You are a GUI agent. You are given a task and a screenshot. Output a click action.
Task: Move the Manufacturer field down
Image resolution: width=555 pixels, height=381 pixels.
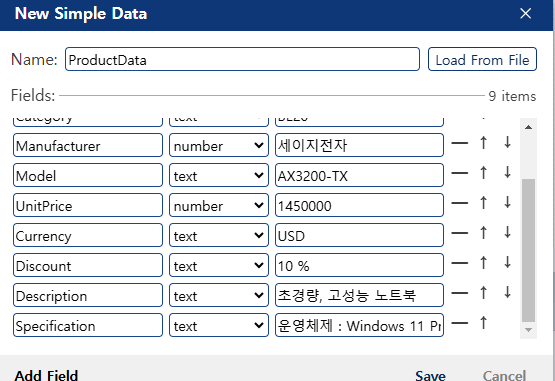pyautogui.click(x=508, y=143)
